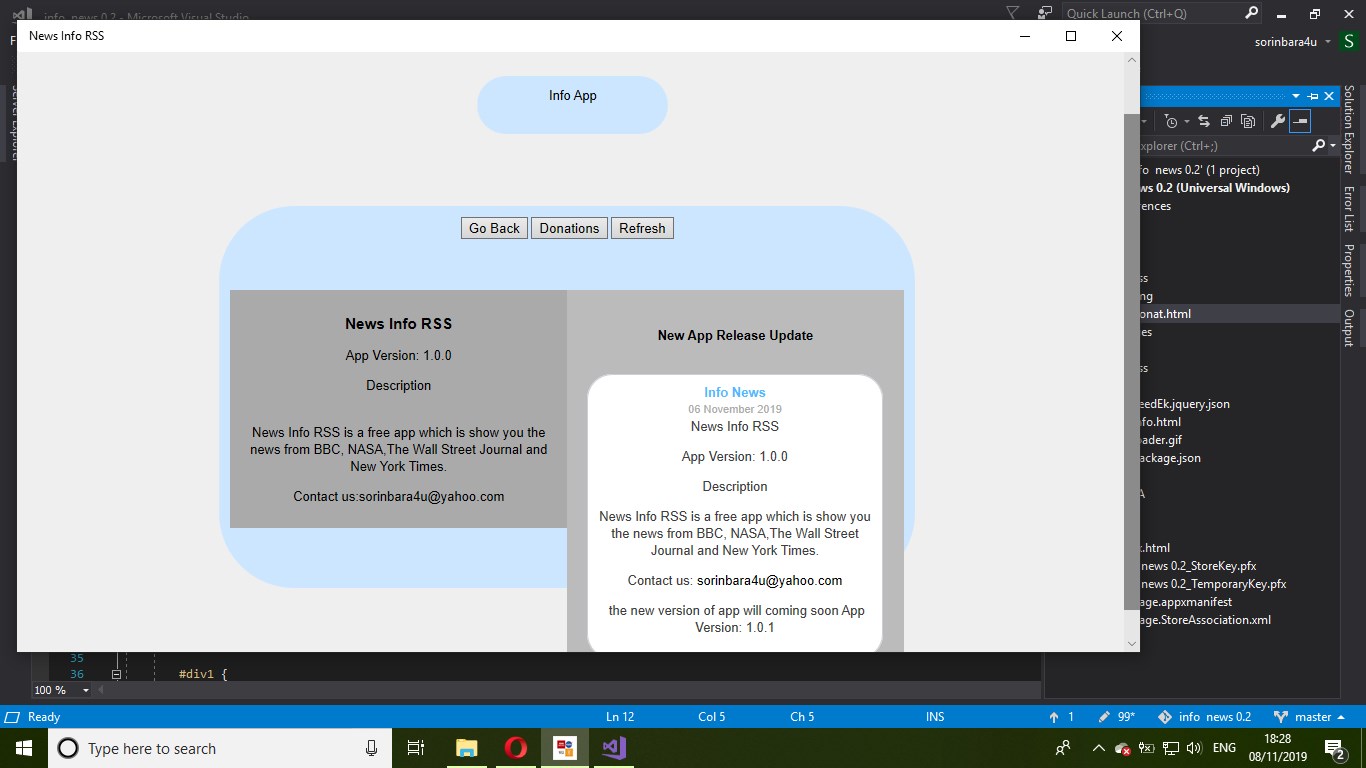Open the Windows Start menu

[24, 748]
